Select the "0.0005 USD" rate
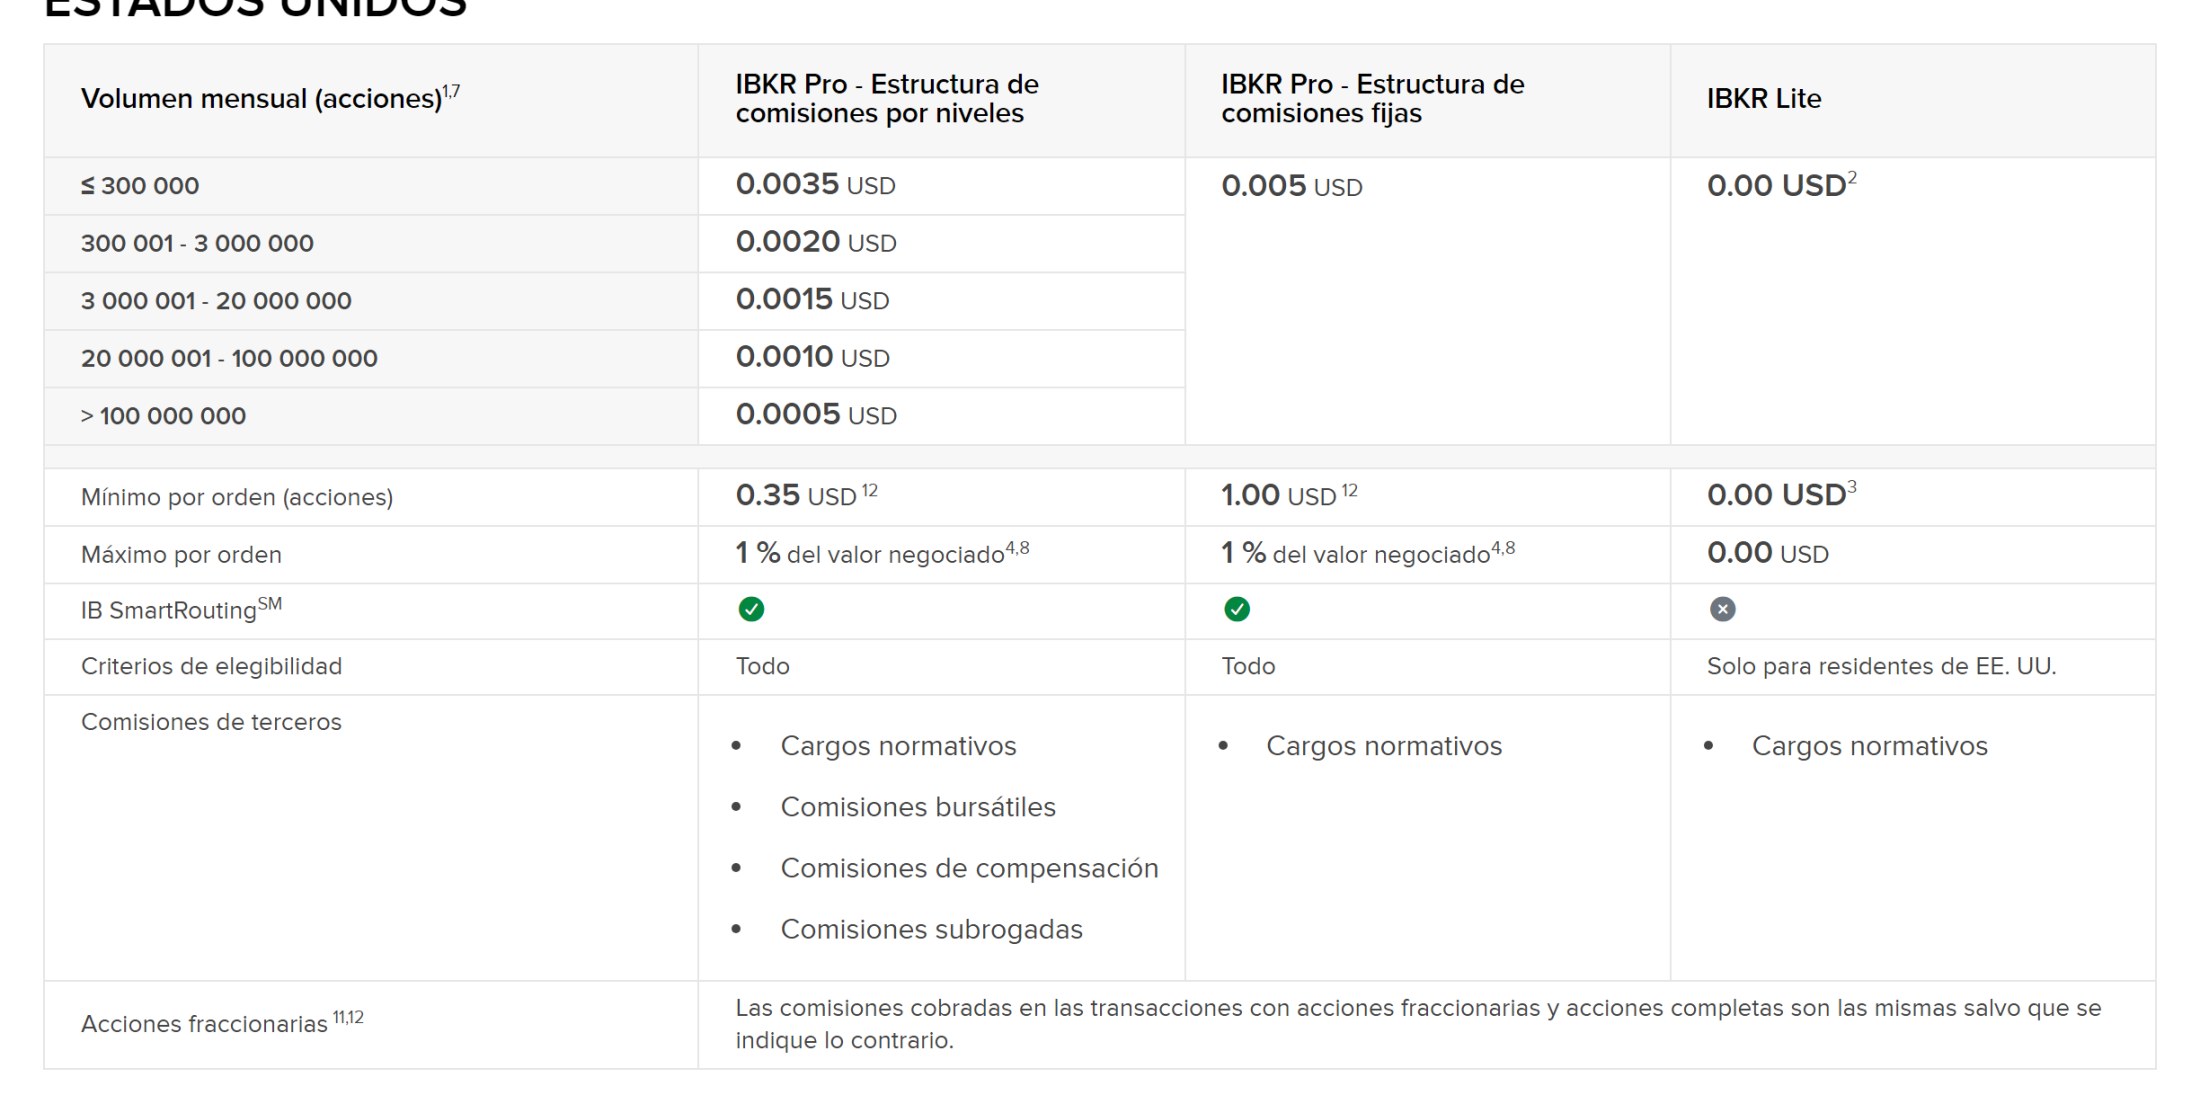The width and height of the screenshot is (2200, 1113). [x=816, y=414]
